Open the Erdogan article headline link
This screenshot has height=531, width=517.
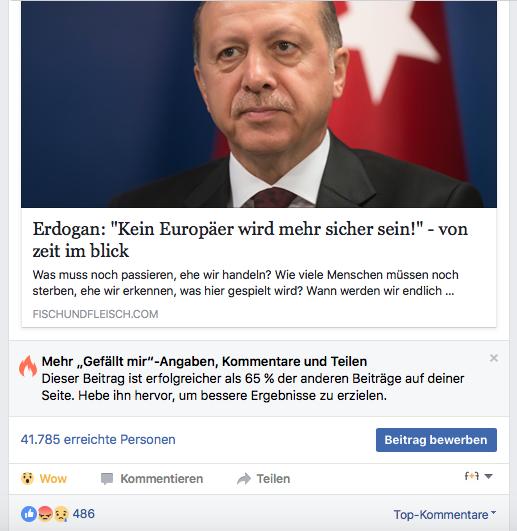click(x=250, y=240)
